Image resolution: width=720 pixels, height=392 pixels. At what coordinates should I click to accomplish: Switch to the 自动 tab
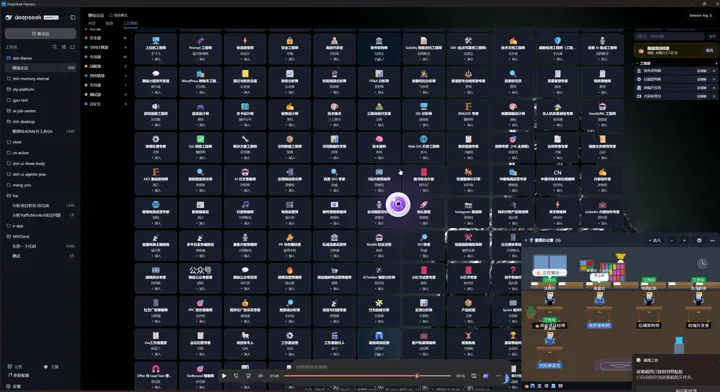[109, 23]
